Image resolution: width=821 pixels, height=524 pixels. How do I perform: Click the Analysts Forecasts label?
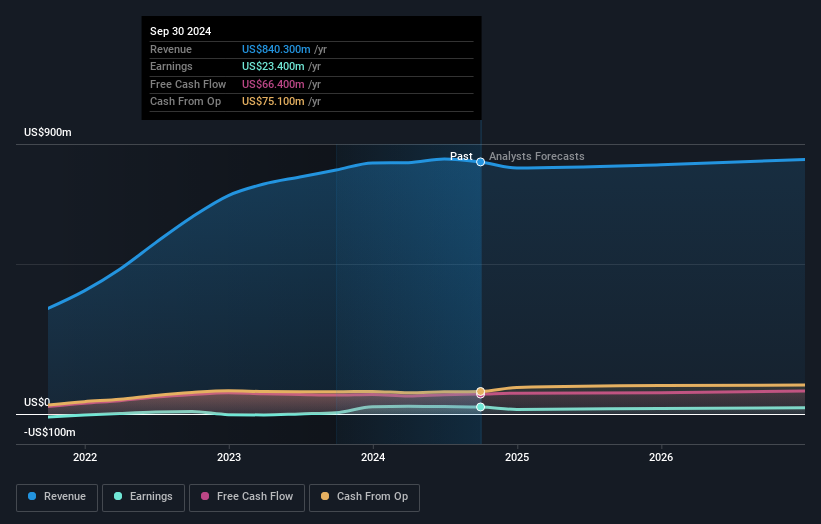537,156
